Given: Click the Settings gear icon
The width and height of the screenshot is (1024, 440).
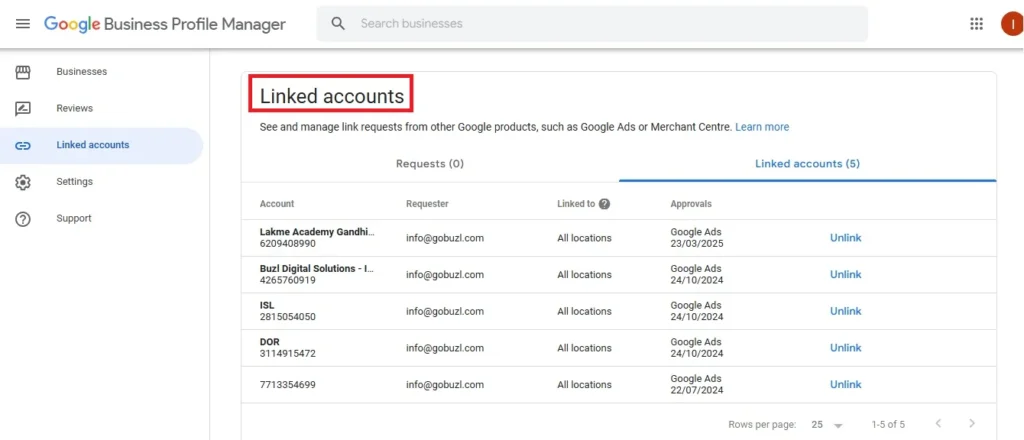Looking at the screenshot, I should click(23, 182).
